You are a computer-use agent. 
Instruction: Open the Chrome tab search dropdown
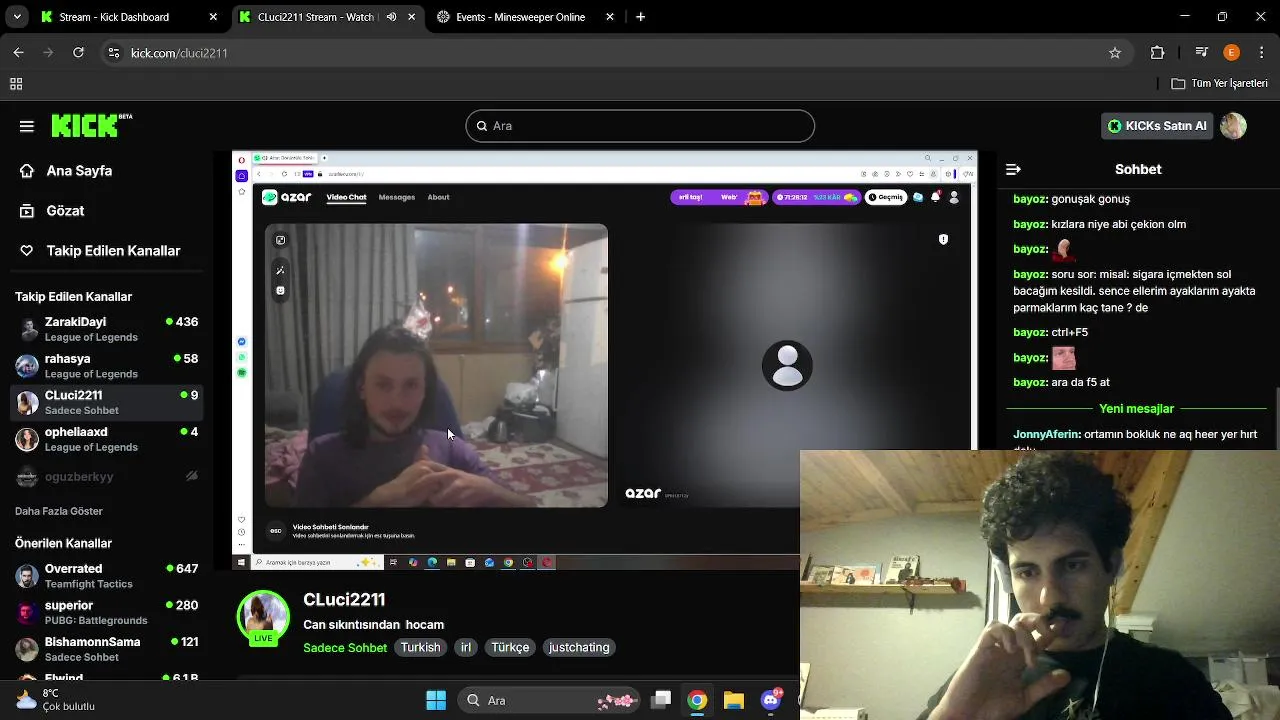click(17, 17)
